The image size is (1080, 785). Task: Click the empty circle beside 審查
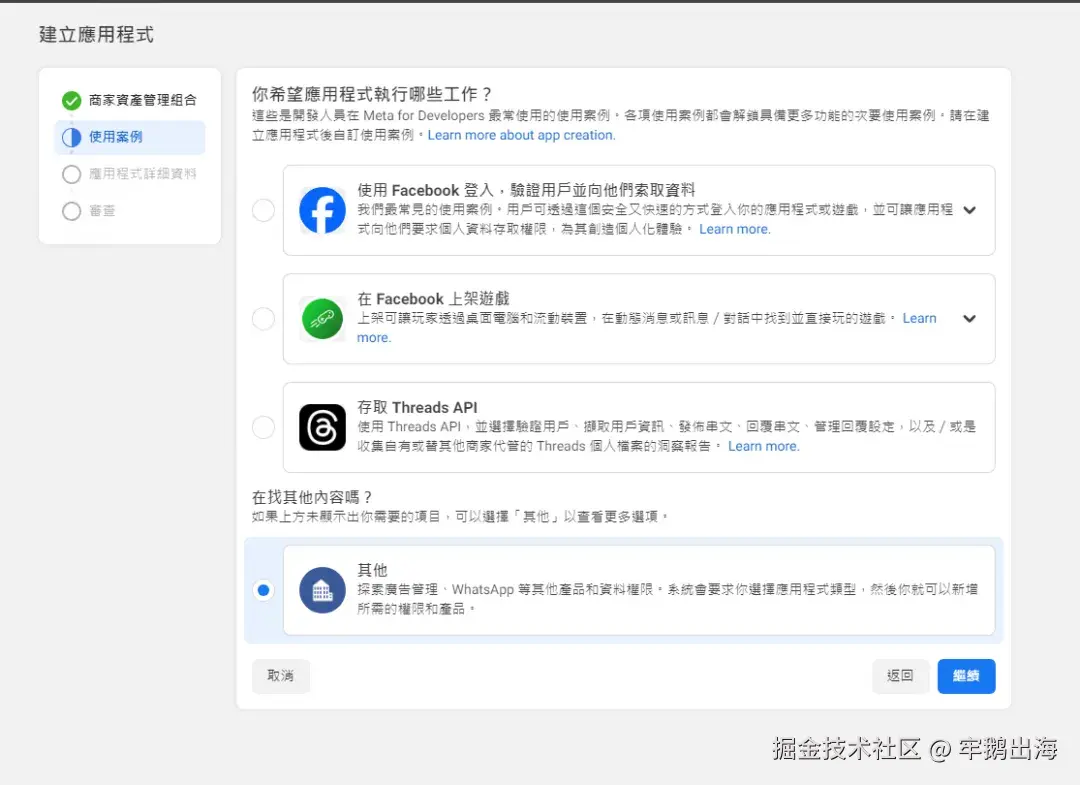coord(69,209)
